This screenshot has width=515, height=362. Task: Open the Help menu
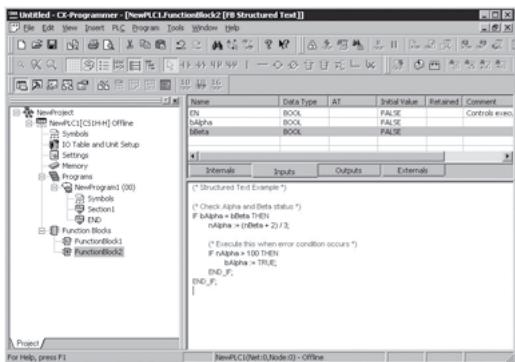(232, 28)
